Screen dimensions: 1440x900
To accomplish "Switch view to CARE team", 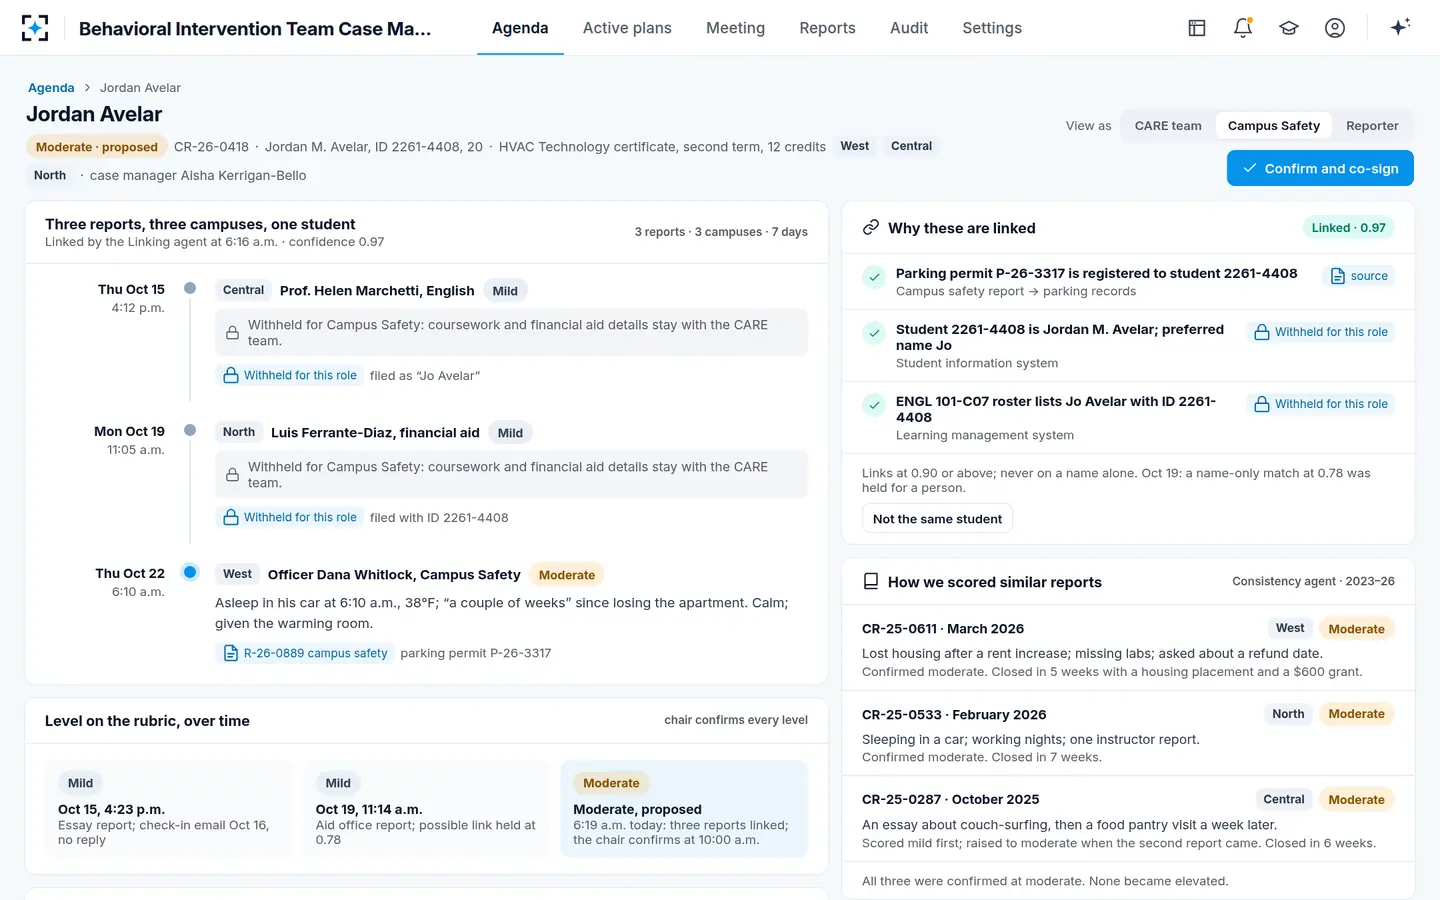I will [x=1168, y=126].
